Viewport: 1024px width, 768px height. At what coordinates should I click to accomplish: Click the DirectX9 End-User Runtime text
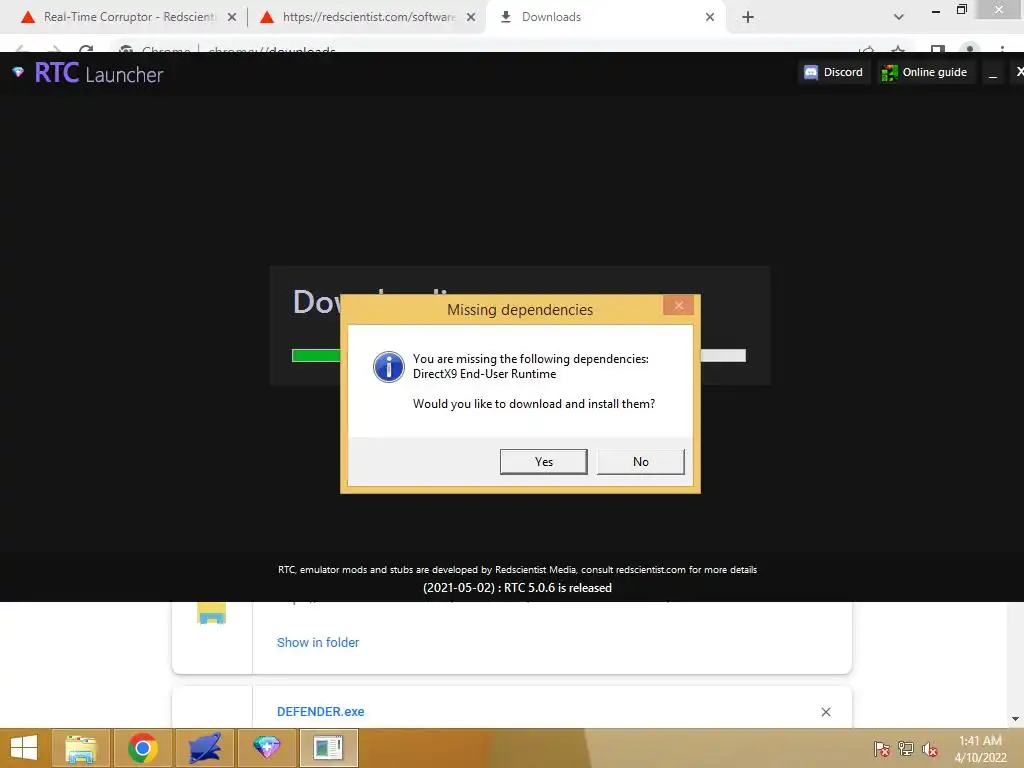point(485,374)
